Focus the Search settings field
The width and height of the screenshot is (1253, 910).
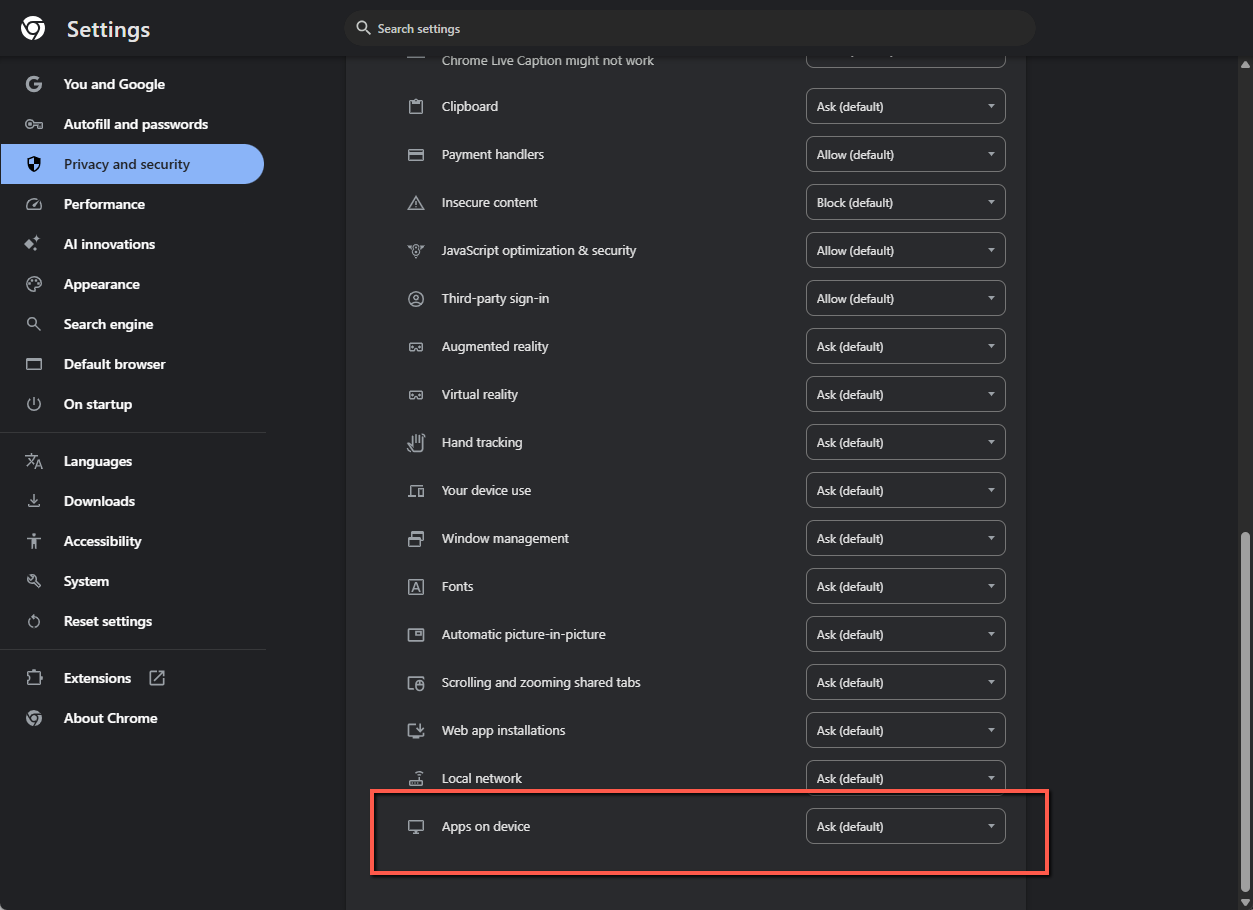690,29
